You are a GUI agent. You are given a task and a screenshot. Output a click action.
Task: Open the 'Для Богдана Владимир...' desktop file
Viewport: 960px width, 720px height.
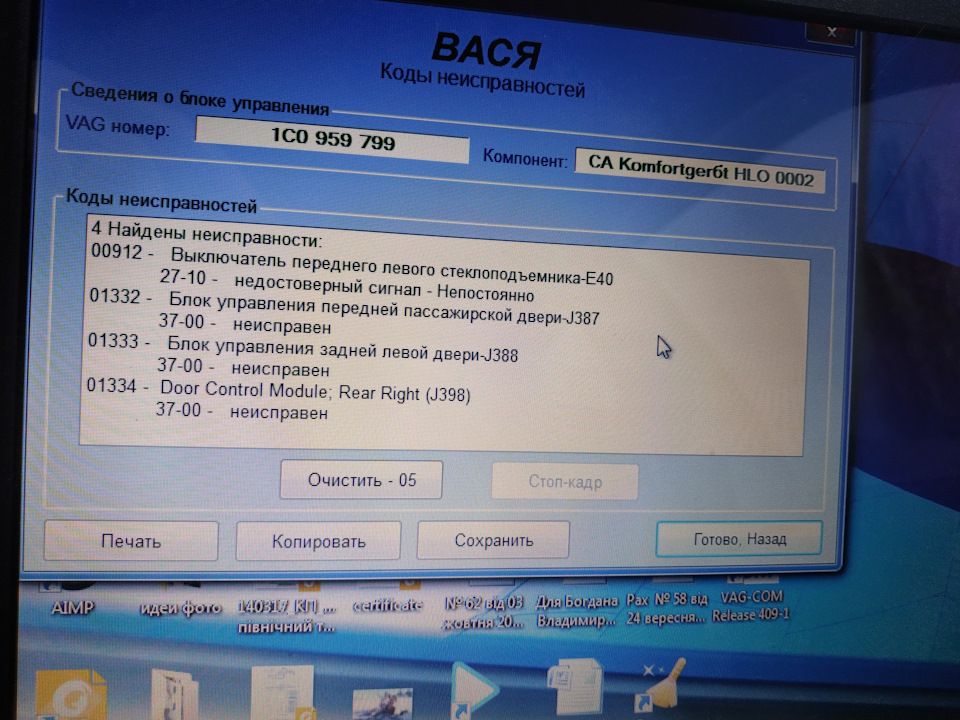click(577, 610)
